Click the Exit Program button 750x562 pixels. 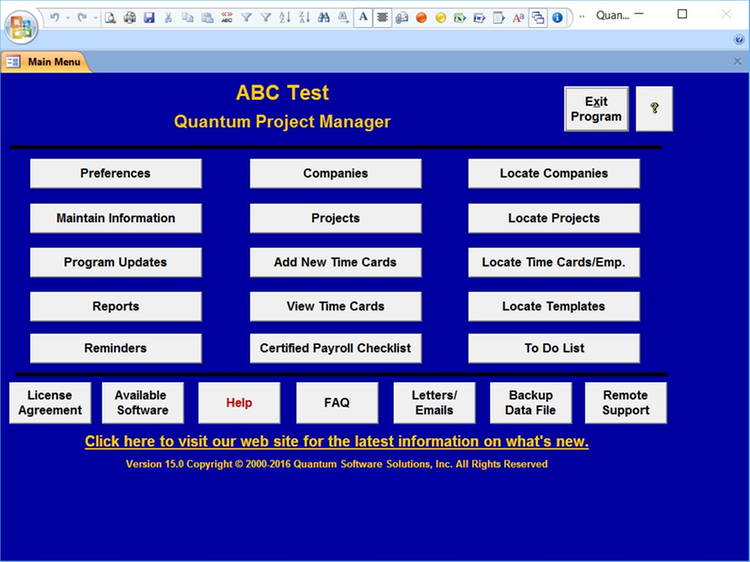[596, 109]
